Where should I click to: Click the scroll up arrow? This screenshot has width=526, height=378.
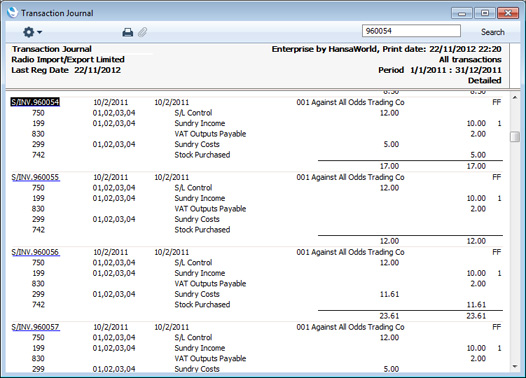[515, 97]
